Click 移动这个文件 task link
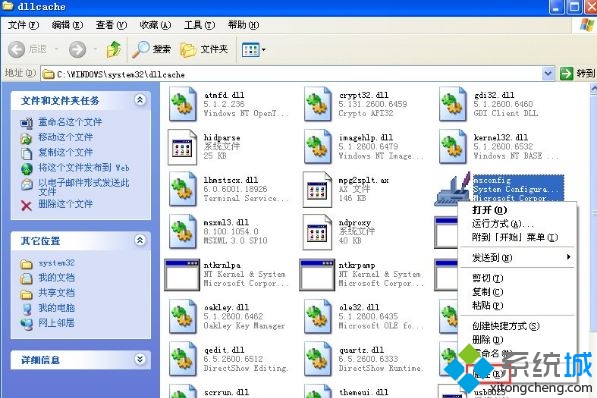The height and width of the screenshot is (398, 597). point(65,137)
